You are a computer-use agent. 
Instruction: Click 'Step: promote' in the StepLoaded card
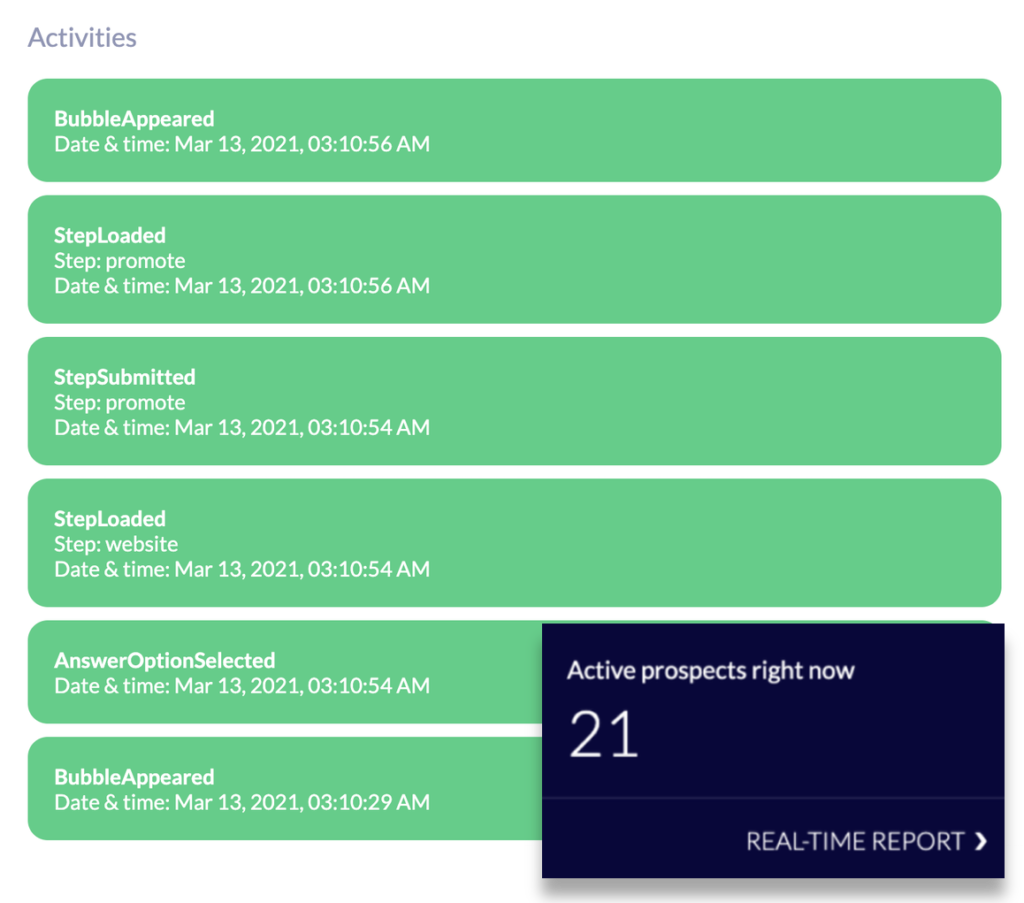(120, 261)
